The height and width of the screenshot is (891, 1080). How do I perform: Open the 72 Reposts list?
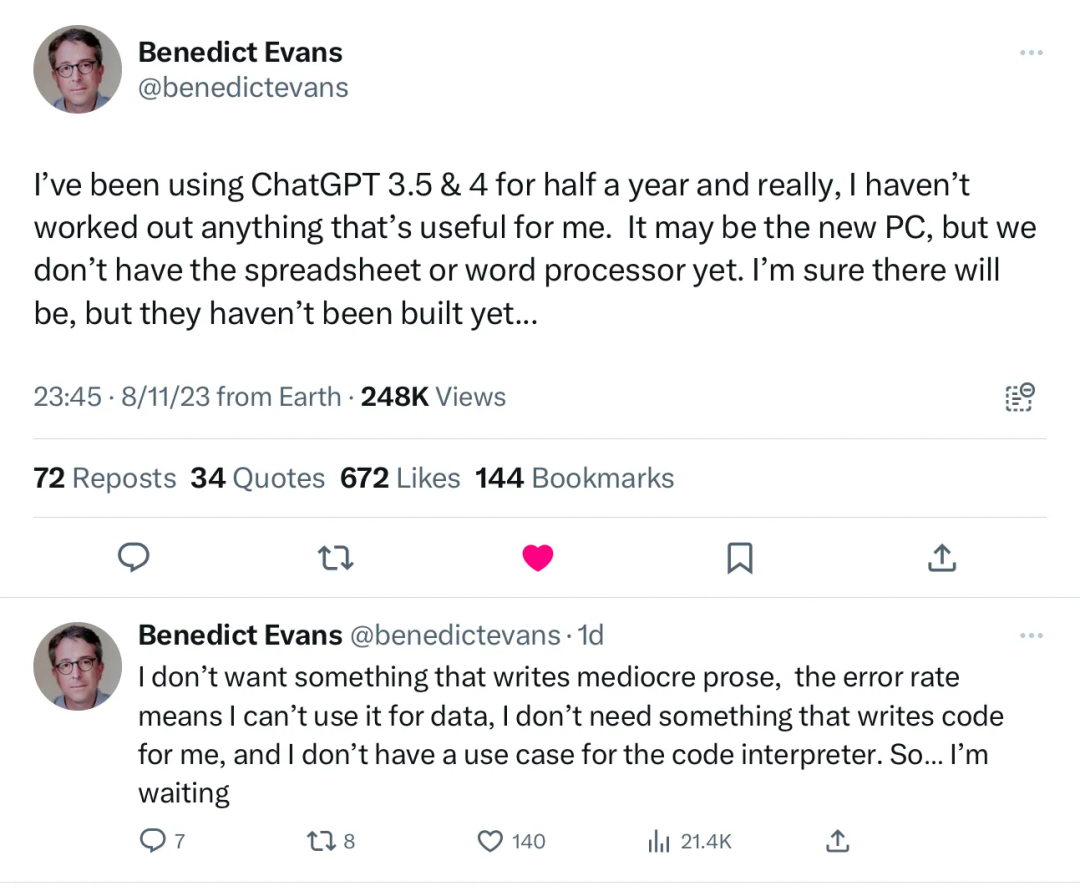105,478
